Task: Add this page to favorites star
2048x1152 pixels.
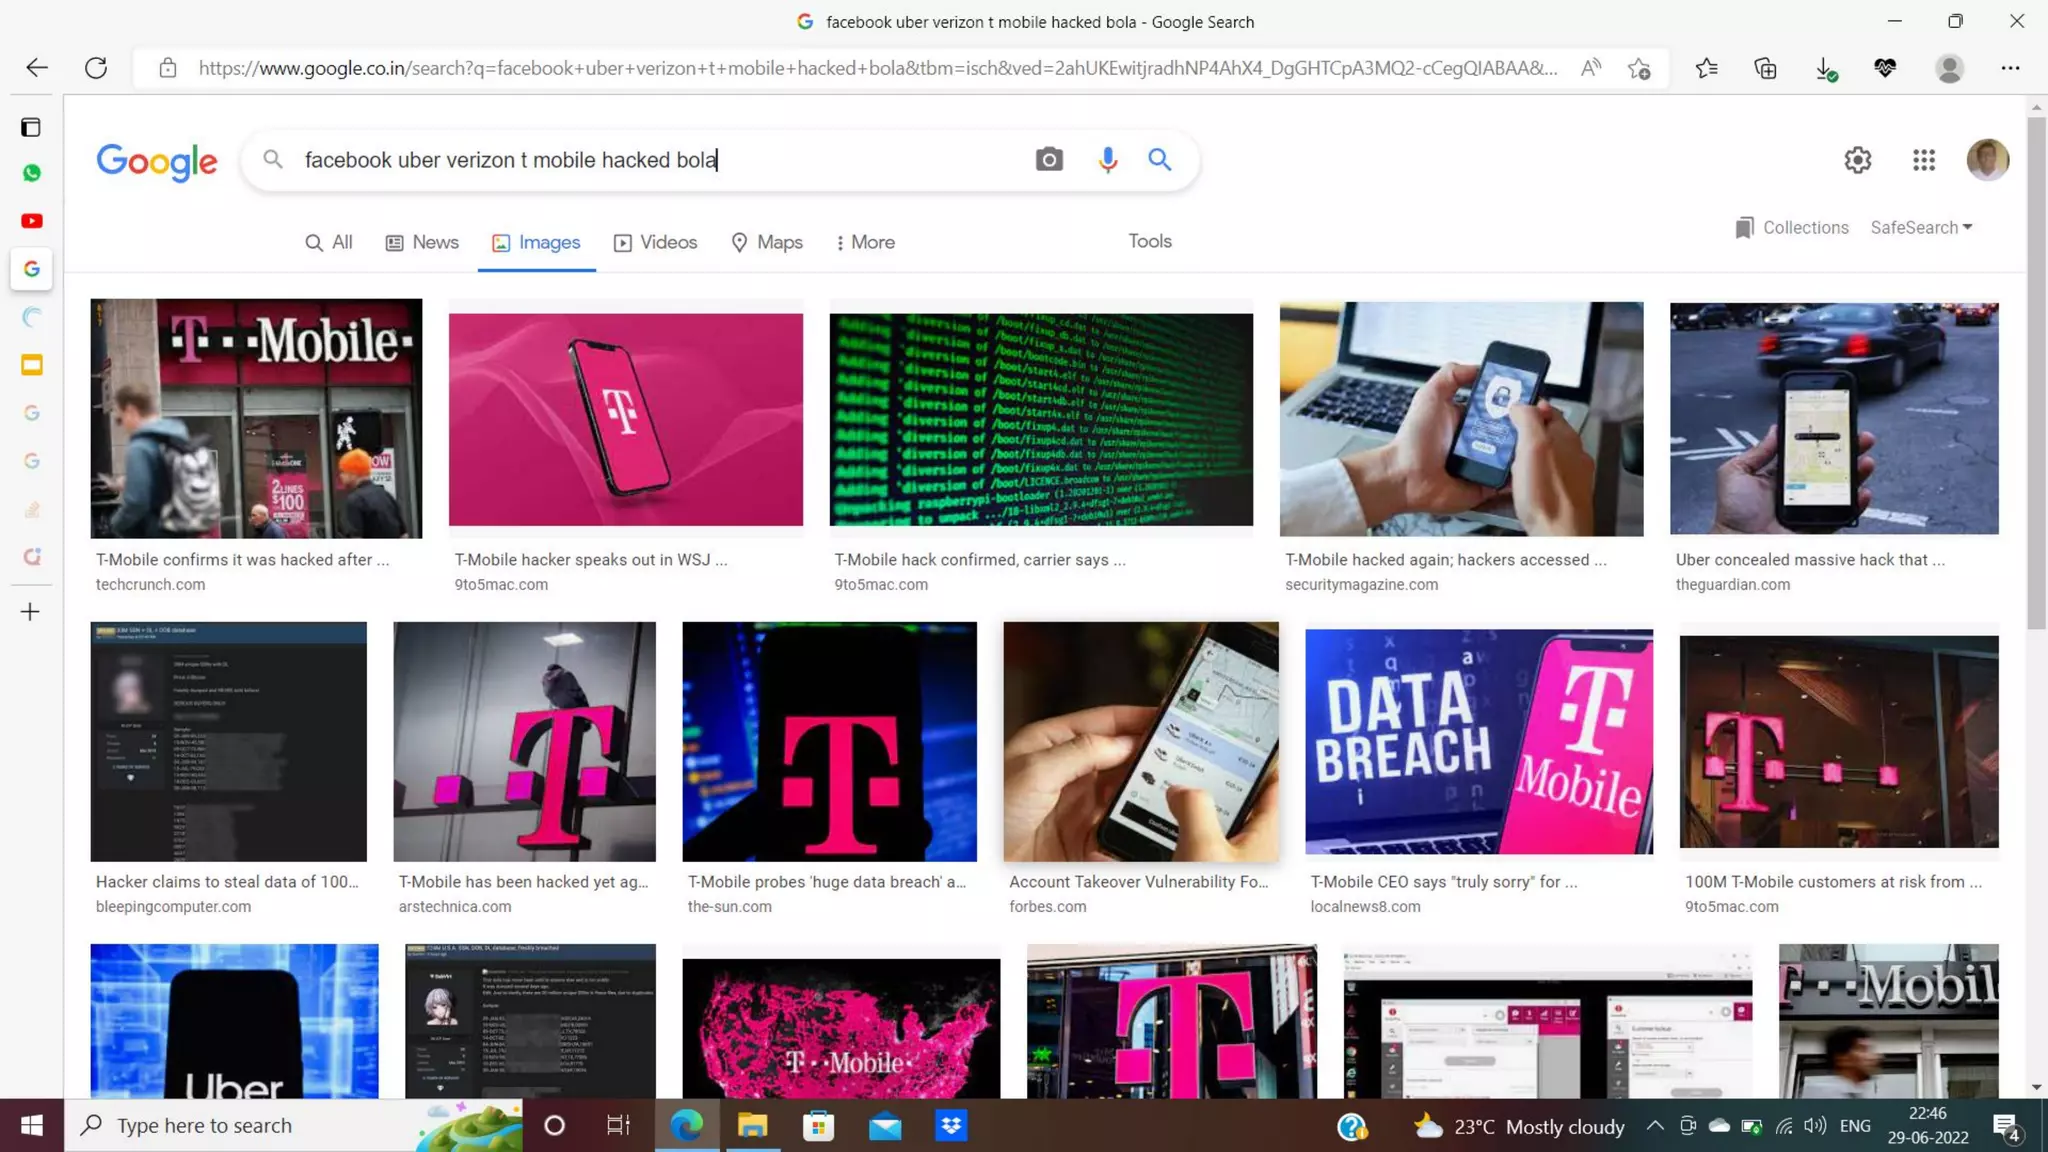Action: 1639,68
